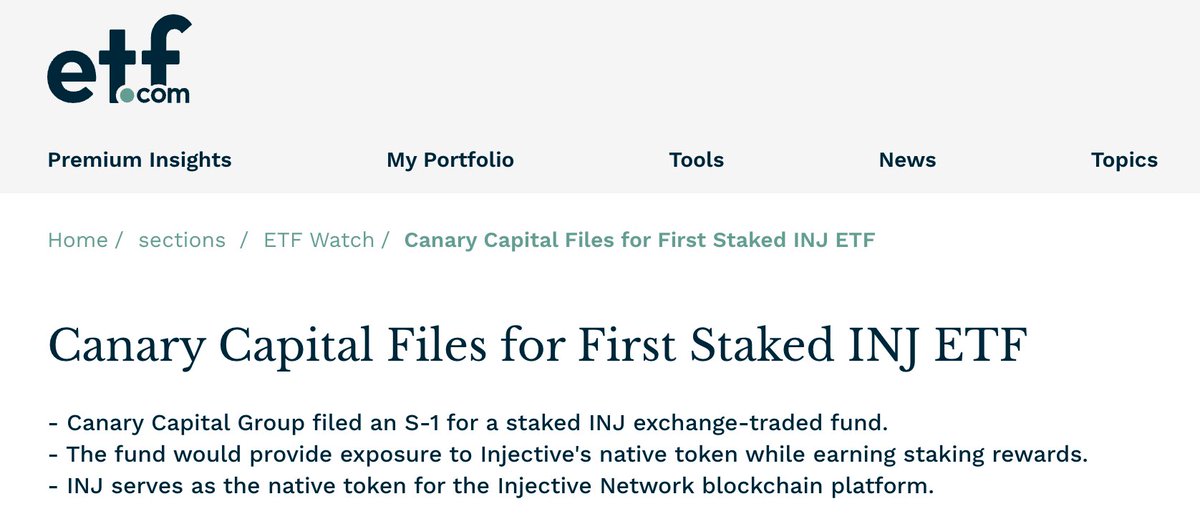This screenshot has width=1200, height=524.
Task: Open the My Portfolio menu item
Action: 450,160
